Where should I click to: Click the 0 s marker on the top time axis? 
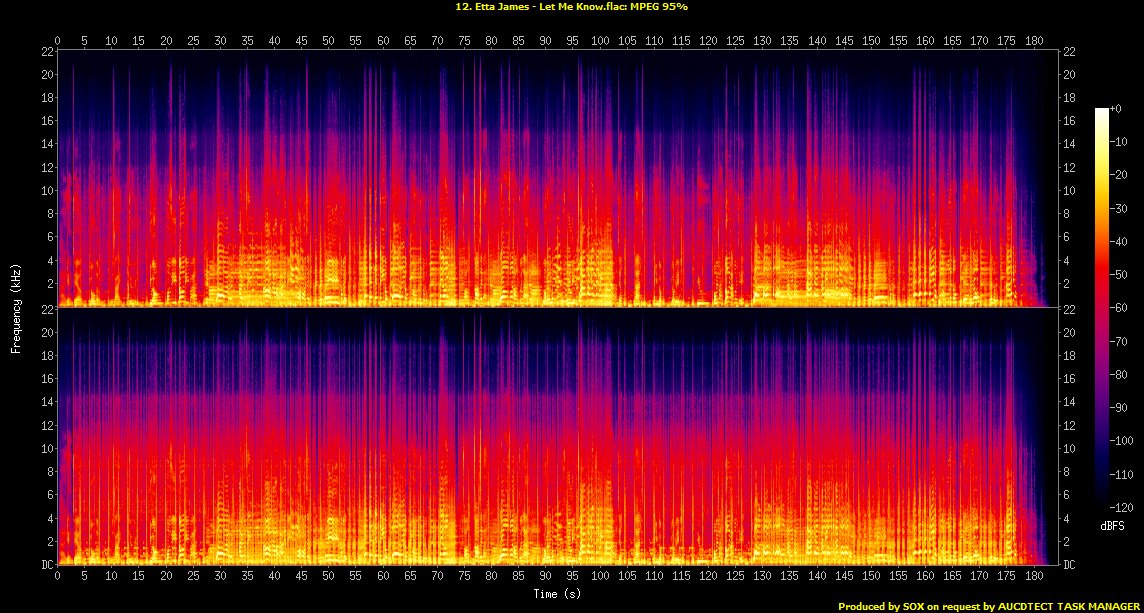click(x=58, y=41)
